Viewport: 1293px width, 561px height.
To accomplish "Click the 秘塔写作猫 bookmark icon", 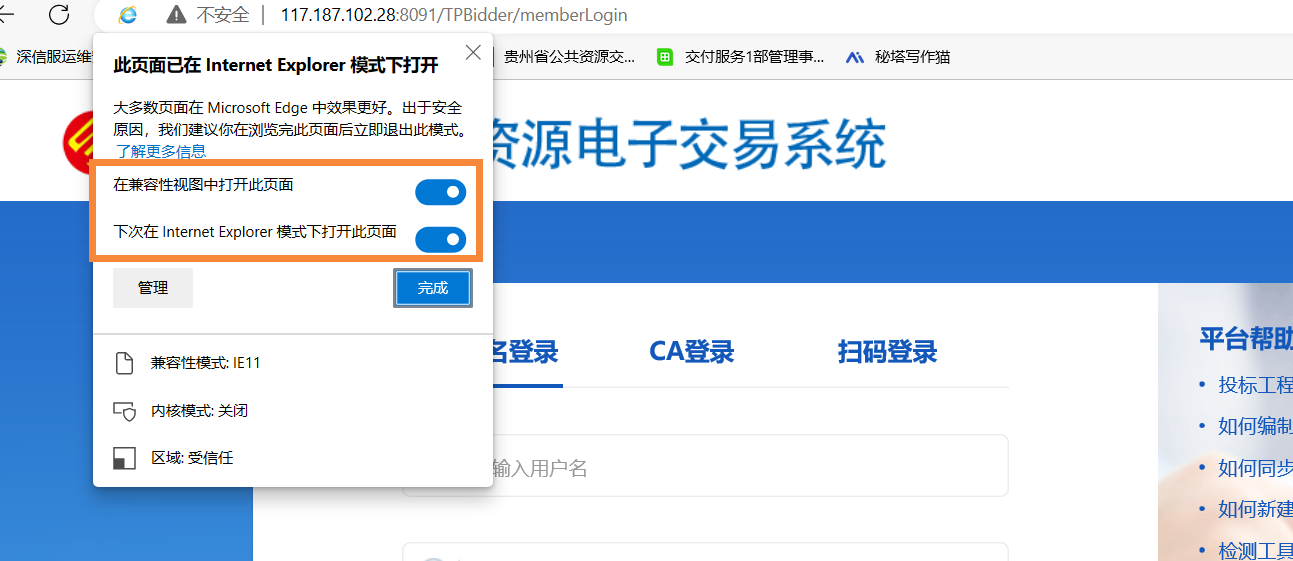I will (854, 57).
